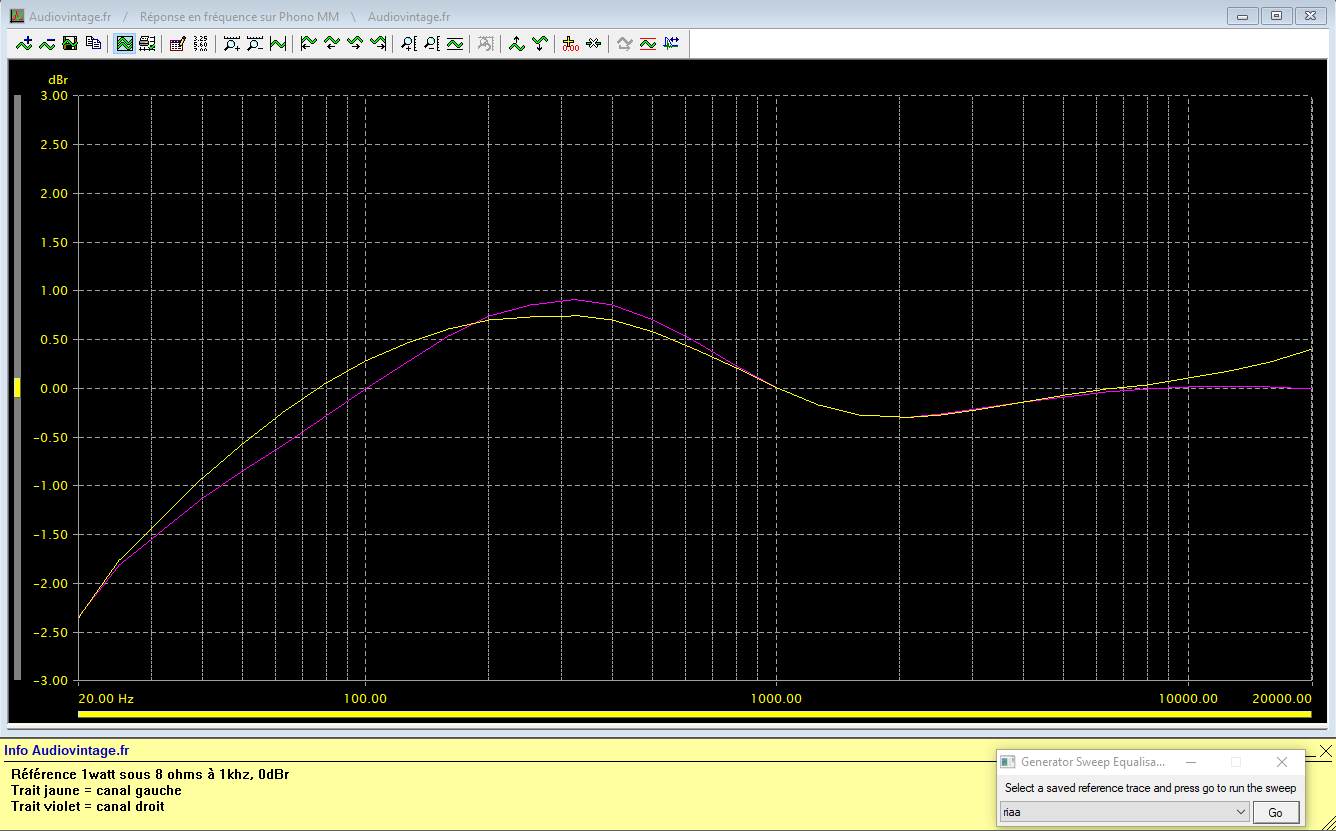Click the red and green trace lines icon
This screenshot has width=1336, height=831.
tap(647, 44)
